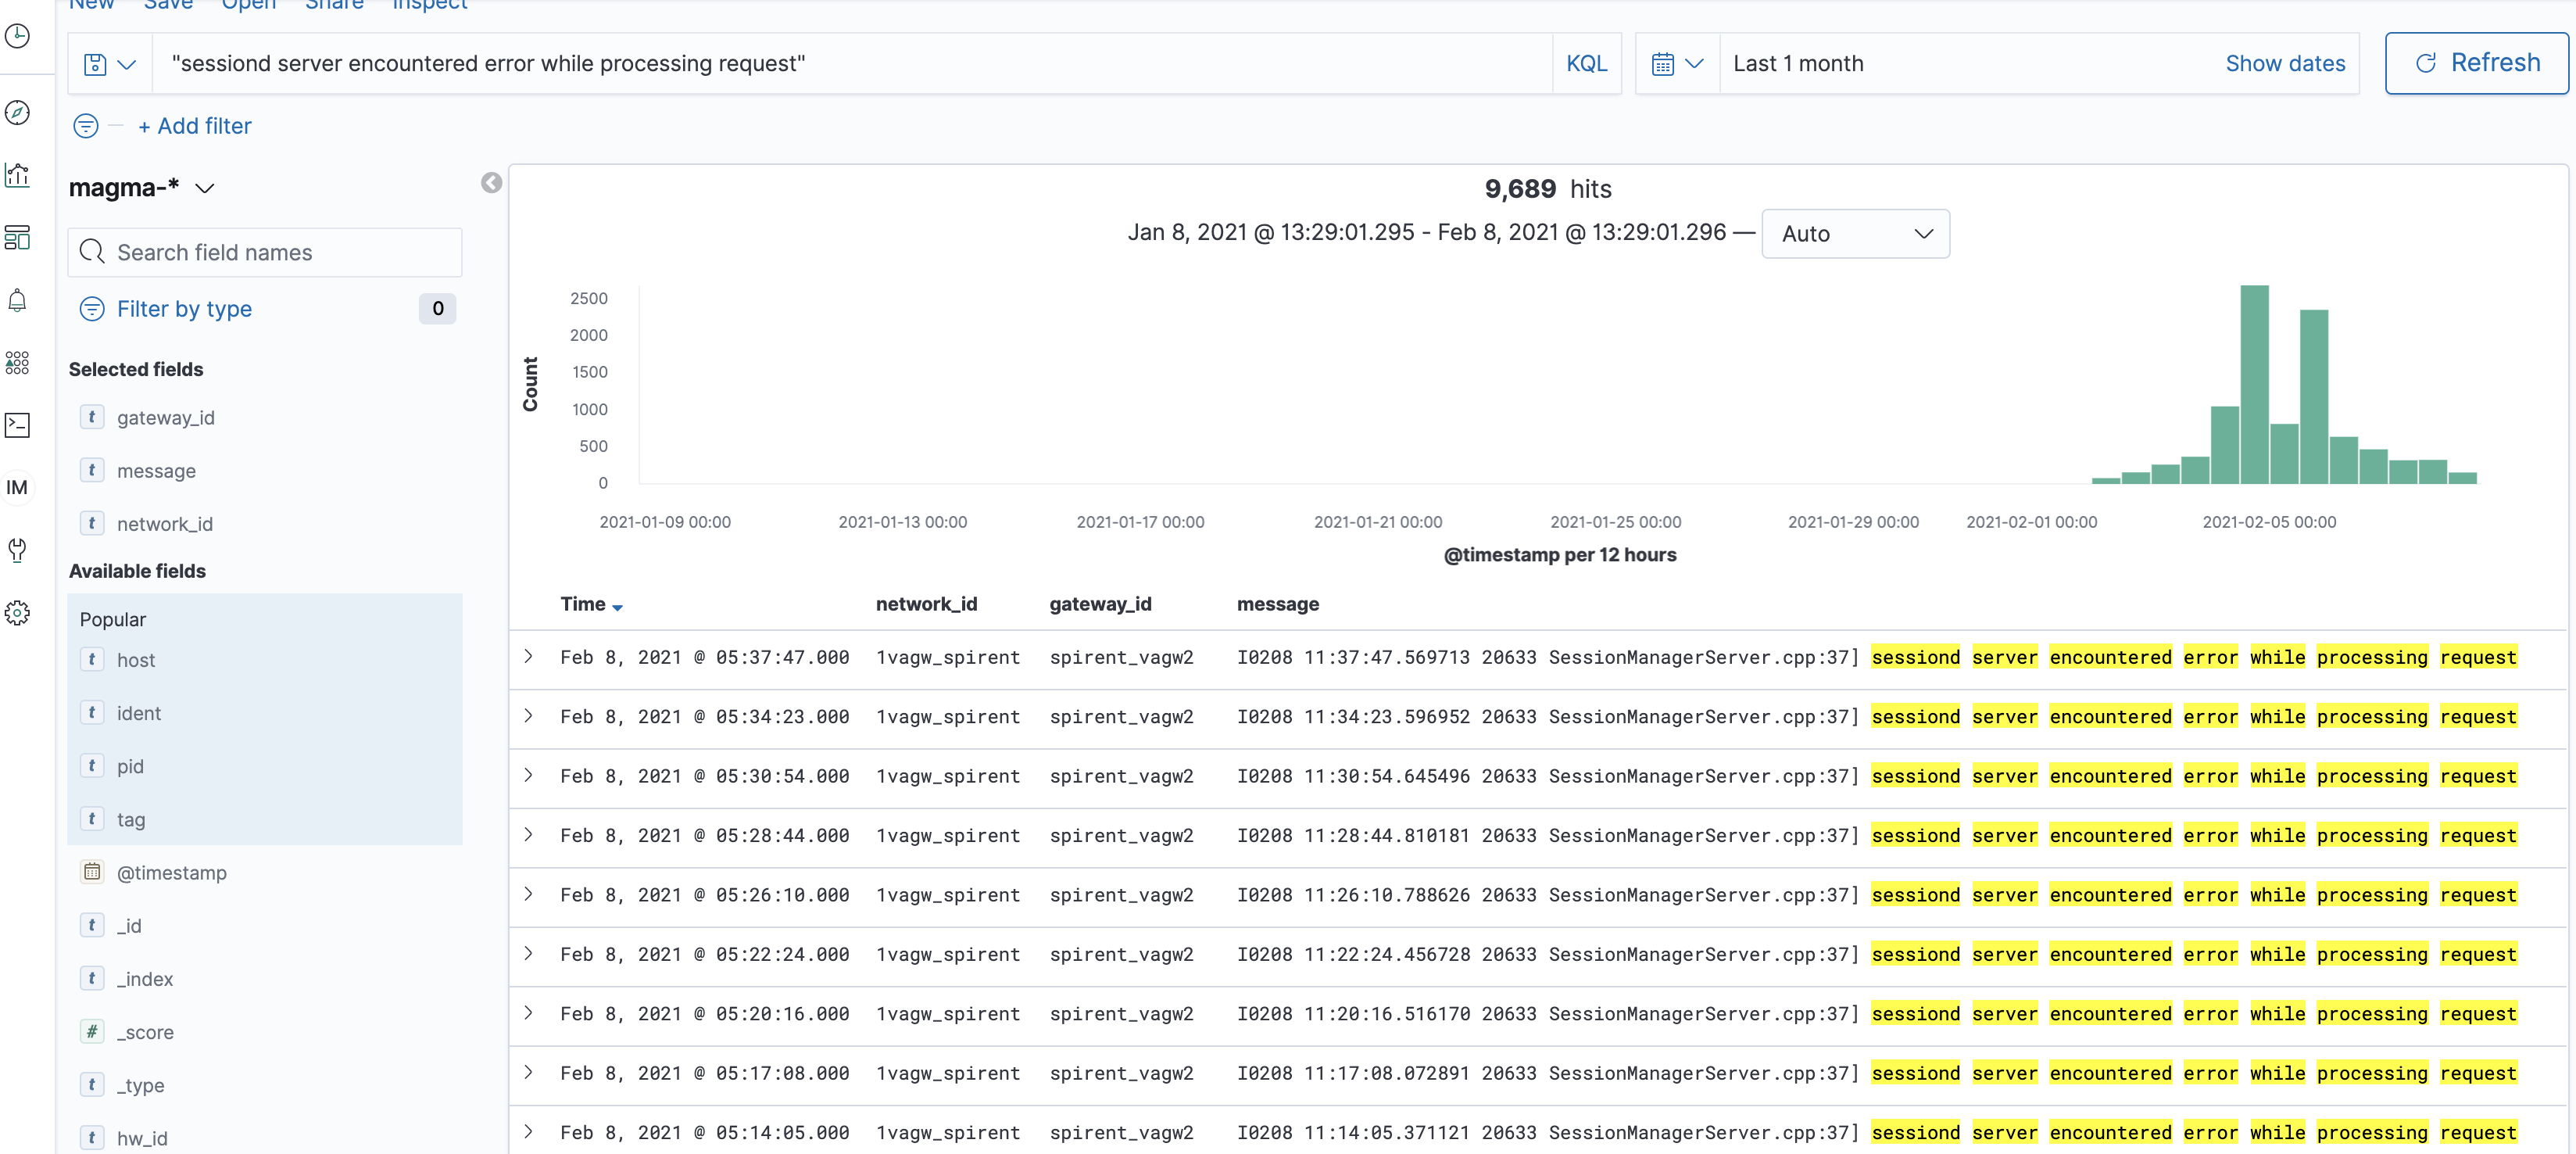Click + Add filter

tap(195, 126)
